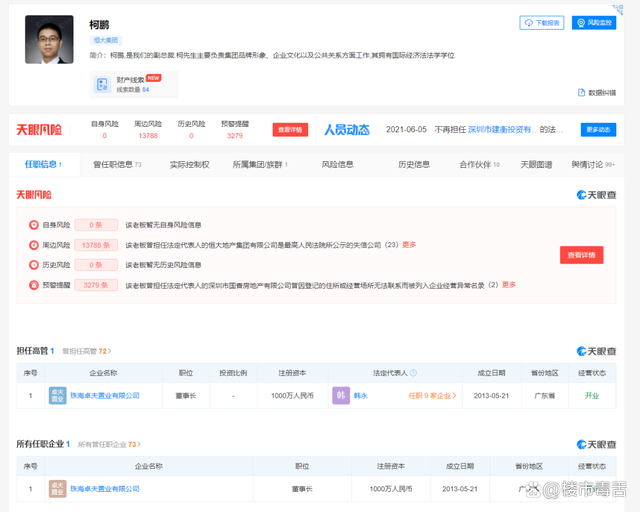Click the 韩 avatar icon

pos(341,395)
